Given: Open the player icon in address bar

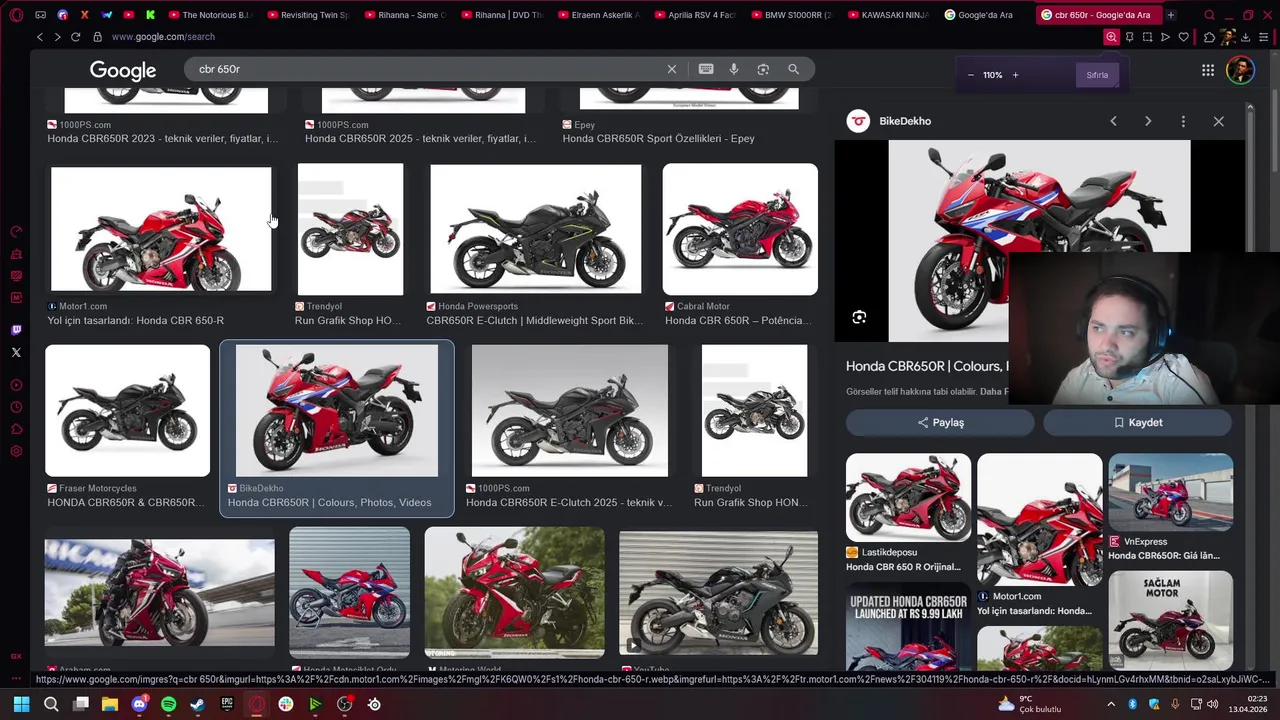Looking at the screenshot, I should [x=1165, y=37].
